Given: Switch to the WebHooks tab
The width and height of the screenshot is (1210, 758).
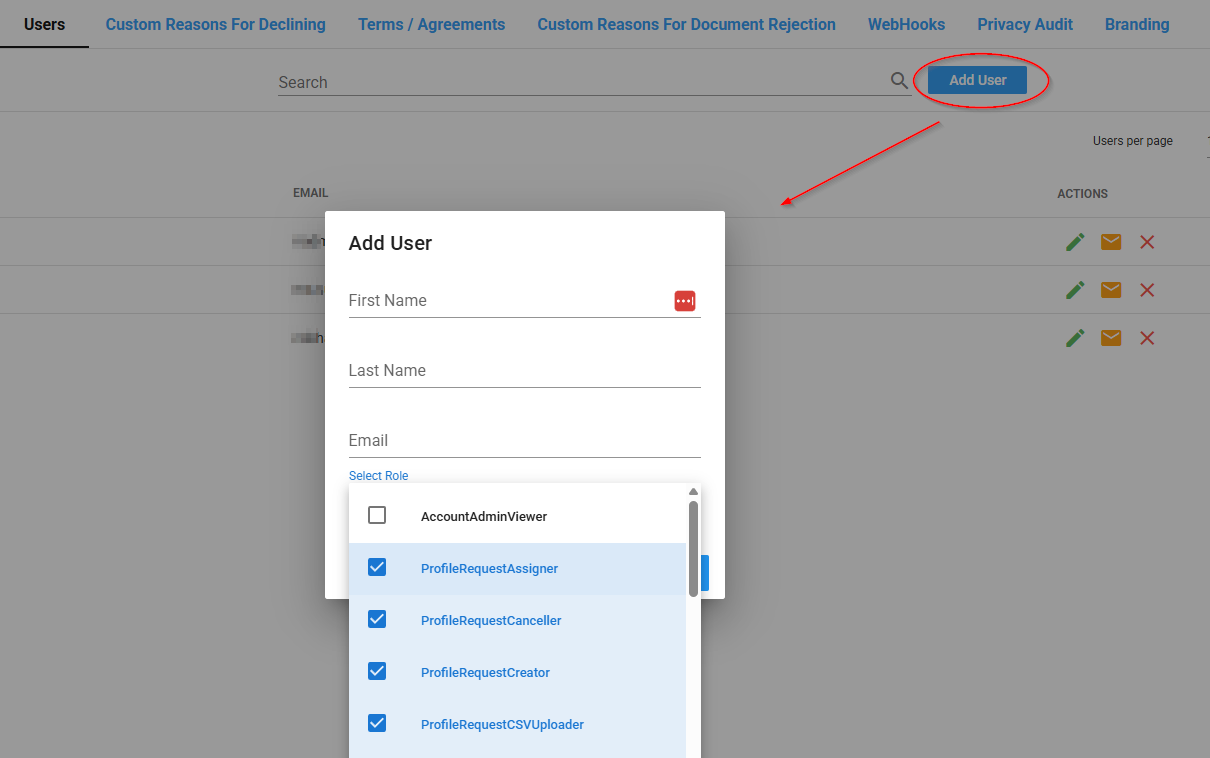Looking at the screenshot, I should click(x=906, y=24).
